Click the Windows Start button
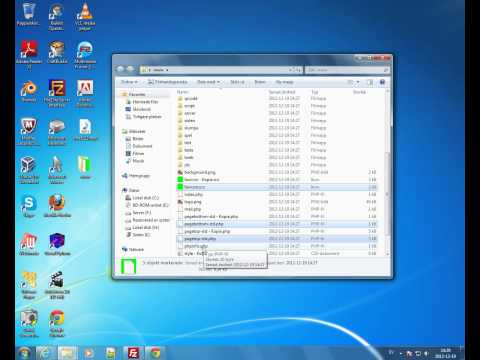Image resolution: width=480 pixels, height=360 pixels. (x=24, y=353)
